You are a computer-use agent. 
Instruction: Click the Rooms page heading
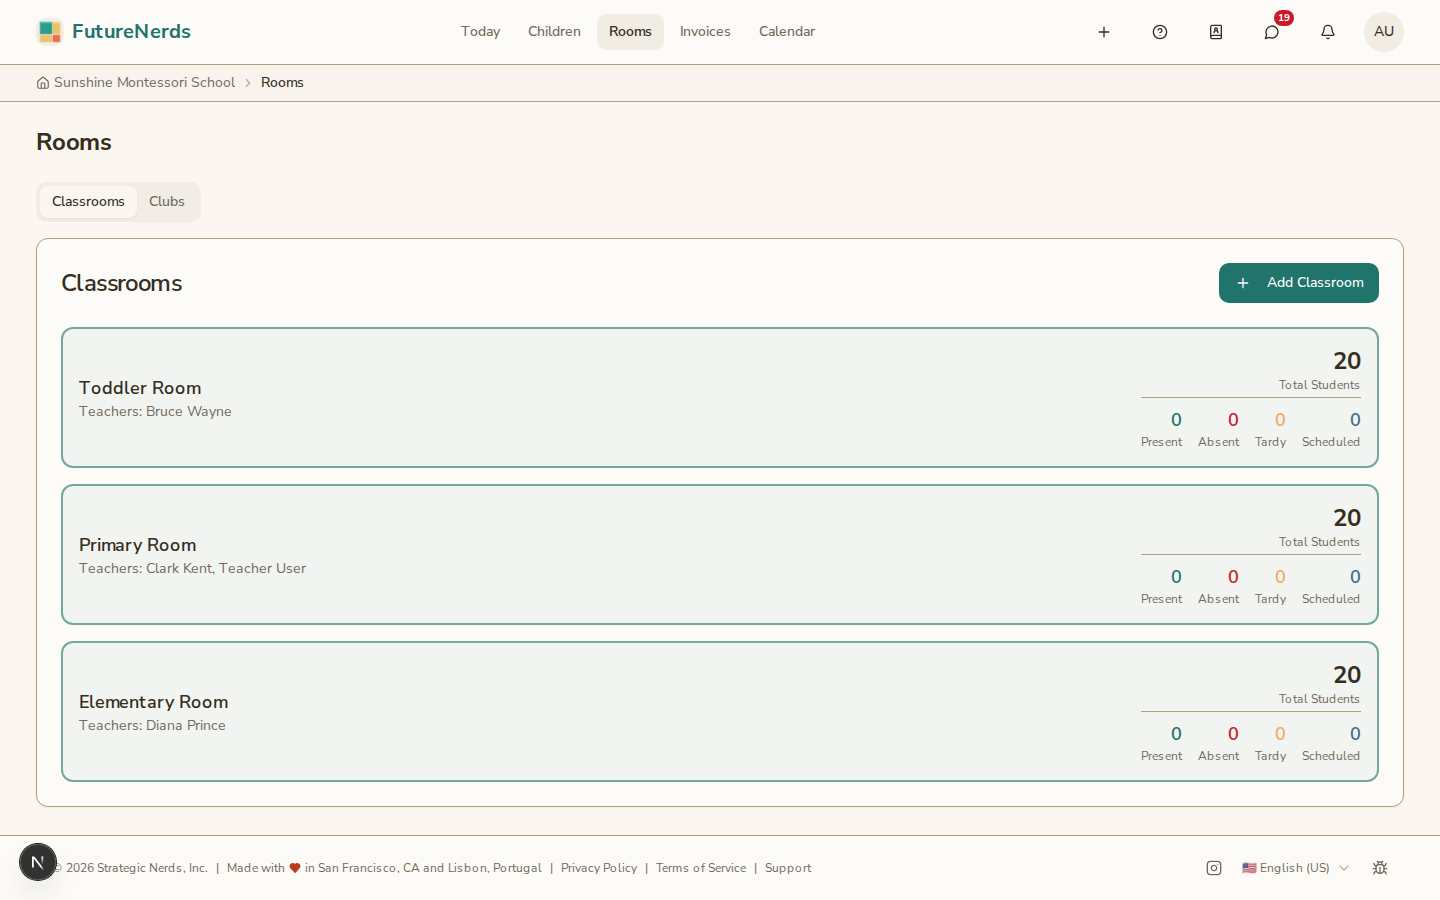click(74, 143)
